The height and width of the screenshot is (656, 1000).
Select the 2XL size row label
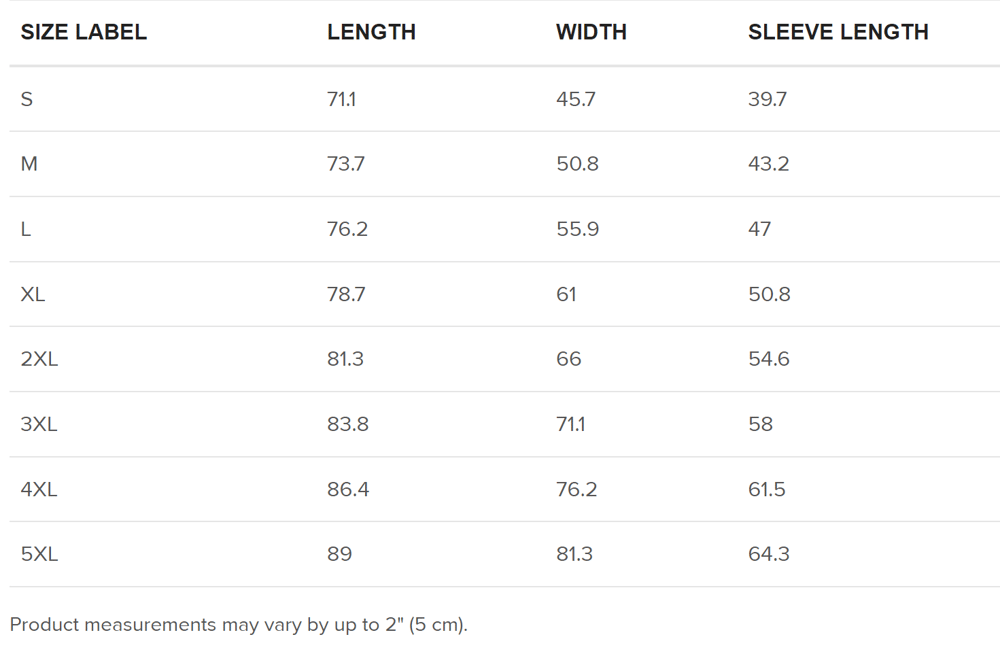point(40,359)
